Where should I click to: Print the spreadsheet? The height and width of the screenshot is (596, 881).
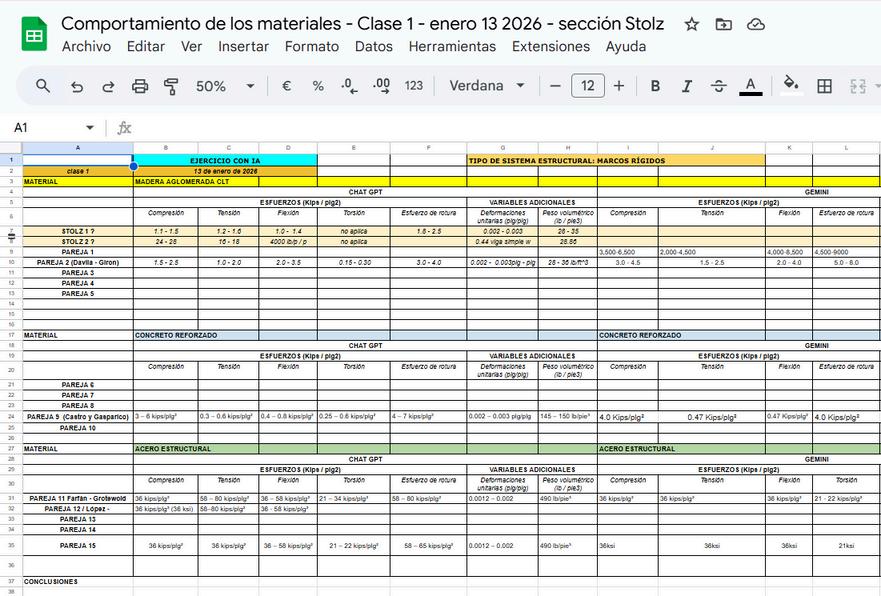[140, 86]
